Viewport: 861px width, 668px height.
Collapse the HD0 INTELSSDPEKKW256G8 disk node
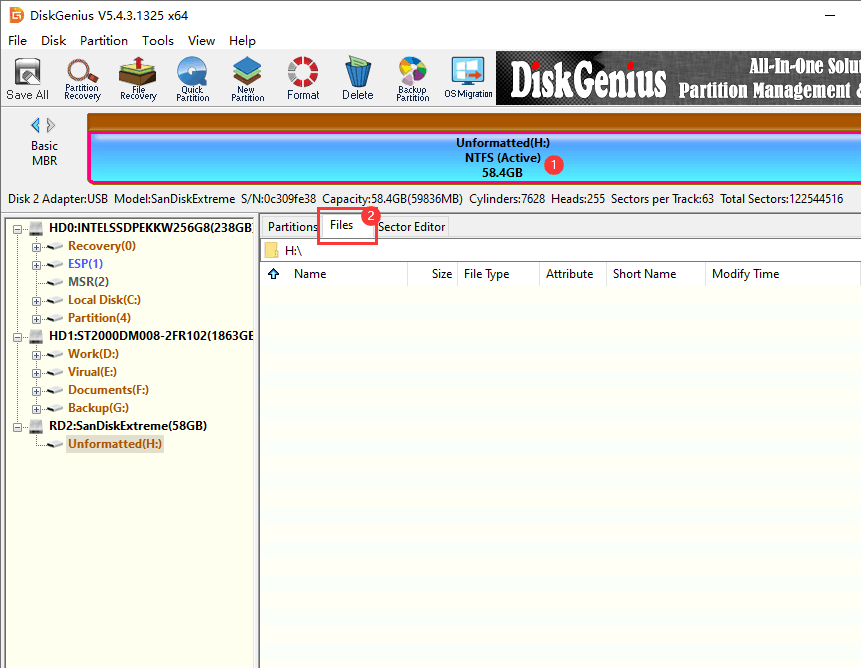tap(19, 228)
